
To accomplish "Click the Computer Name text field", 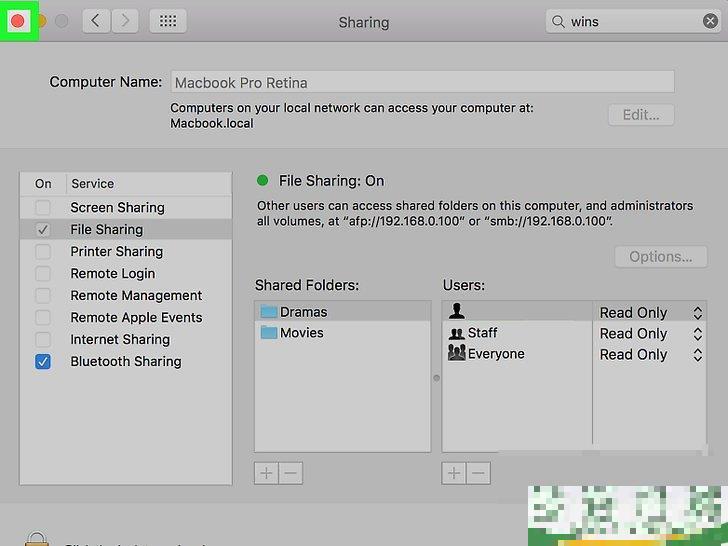I will click(423, 82).
